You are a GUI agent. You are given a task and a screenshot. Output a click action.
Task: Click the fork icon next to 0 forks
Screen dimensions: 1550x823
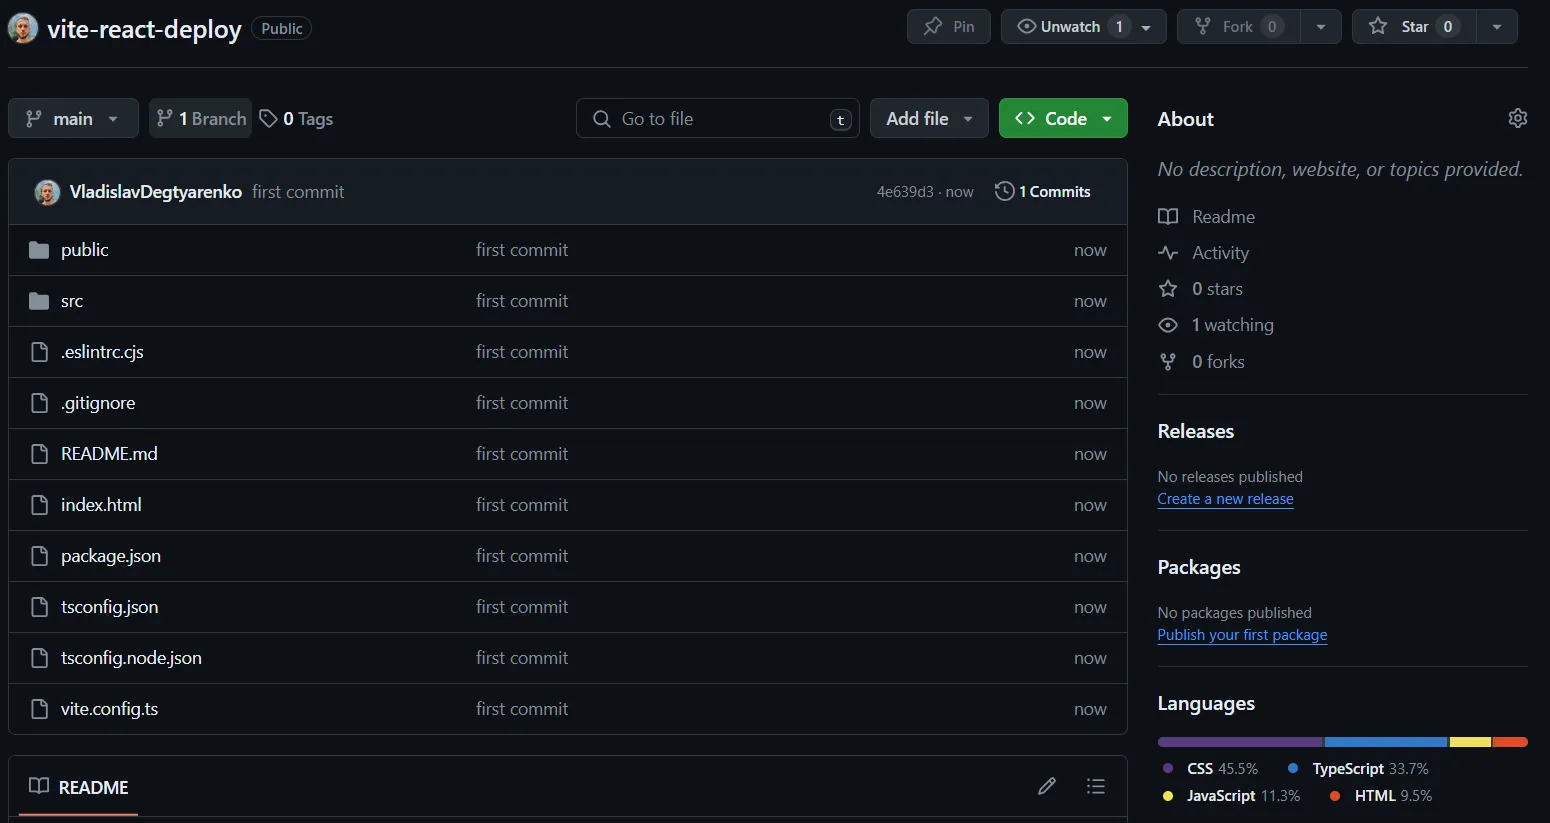pos(1168,362)
